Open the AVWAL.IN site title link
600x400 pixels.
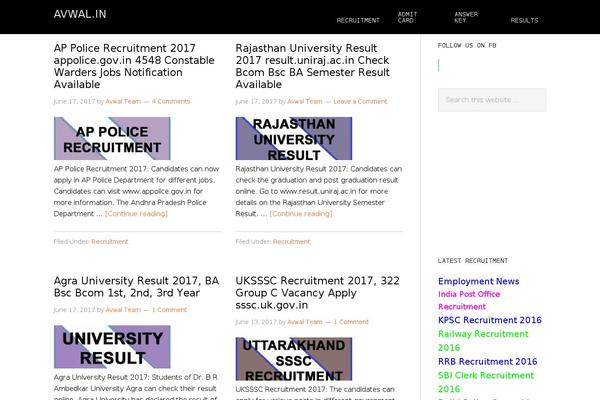(x=80, y=14)
